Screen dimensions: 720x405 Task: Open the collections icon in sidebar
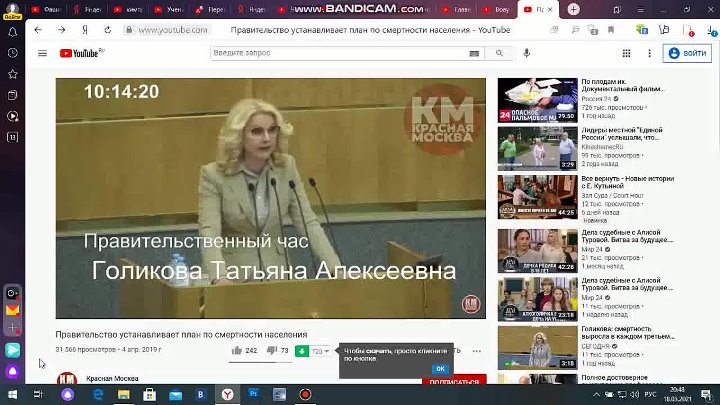[x=12, y=95]
